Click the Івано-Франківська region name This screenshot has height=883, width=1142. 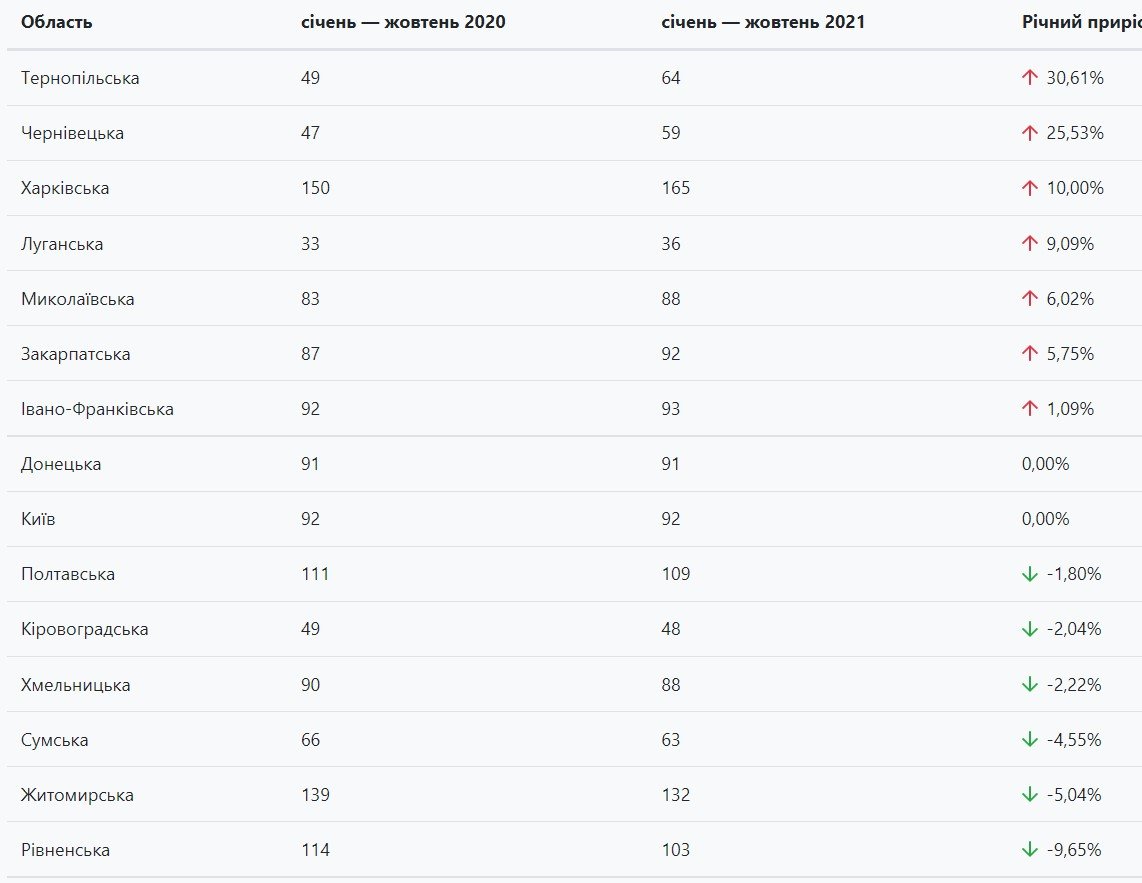(97, 409)
